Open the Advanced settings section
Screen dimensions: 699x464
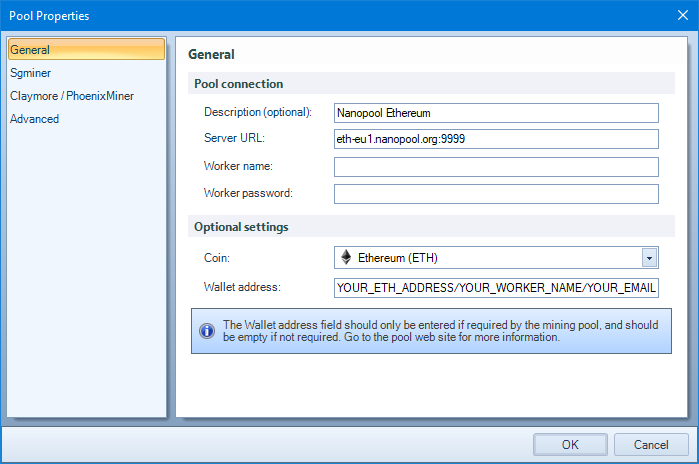[34, 119]
